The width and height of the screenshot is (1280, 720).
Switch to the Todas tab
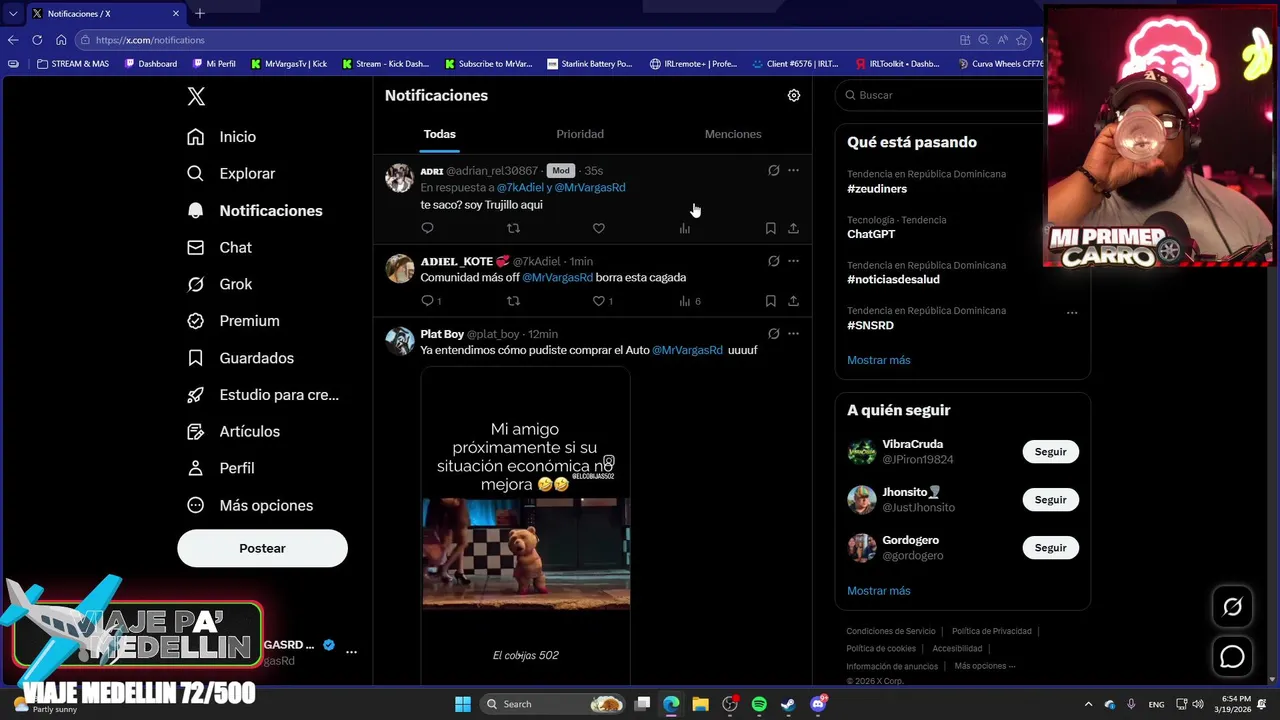(439, 134)
